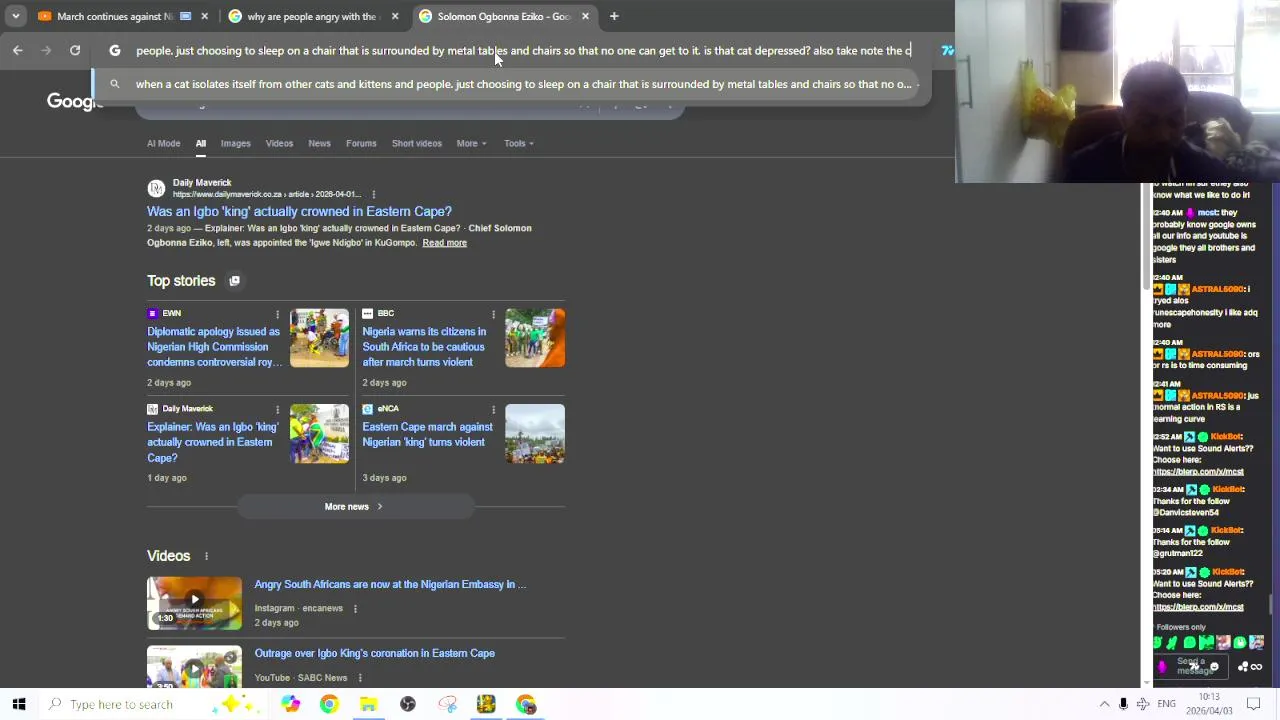Click the Daily Maverick site icon
The width and height of the screenshot is (1280, 720).
point(156,188)
